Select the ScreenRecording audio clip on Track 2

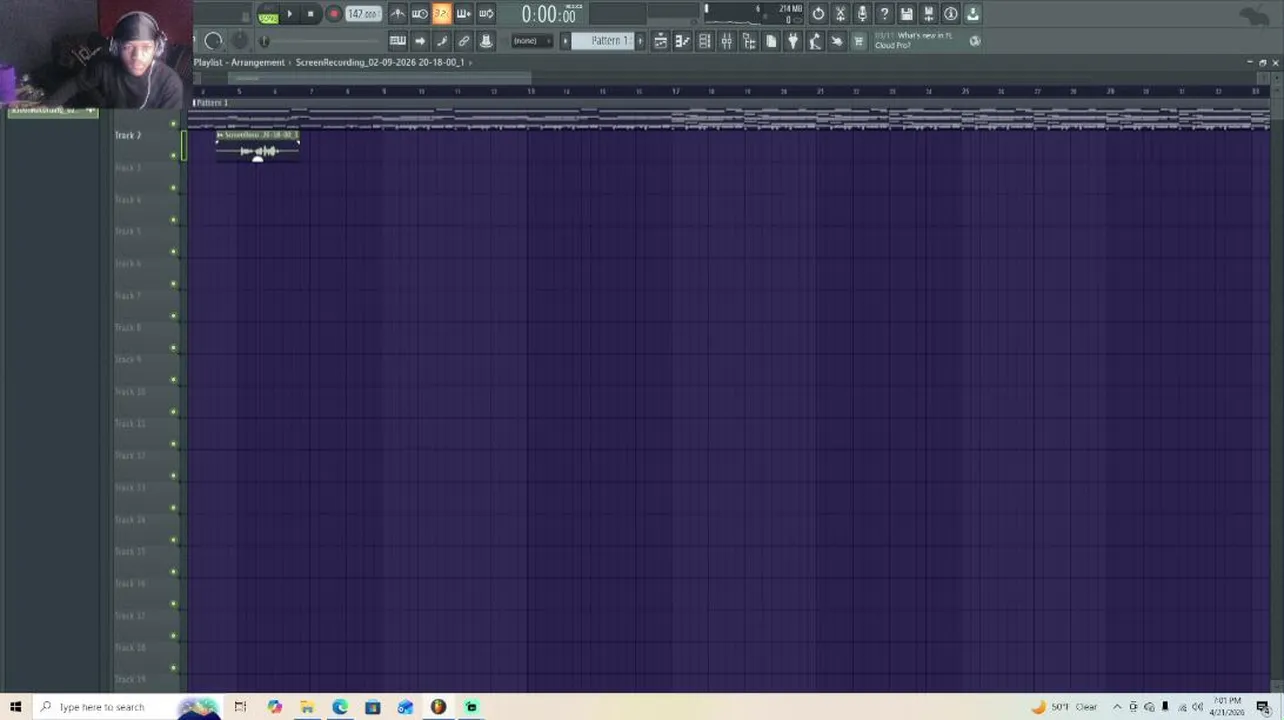tap(258, 146)
